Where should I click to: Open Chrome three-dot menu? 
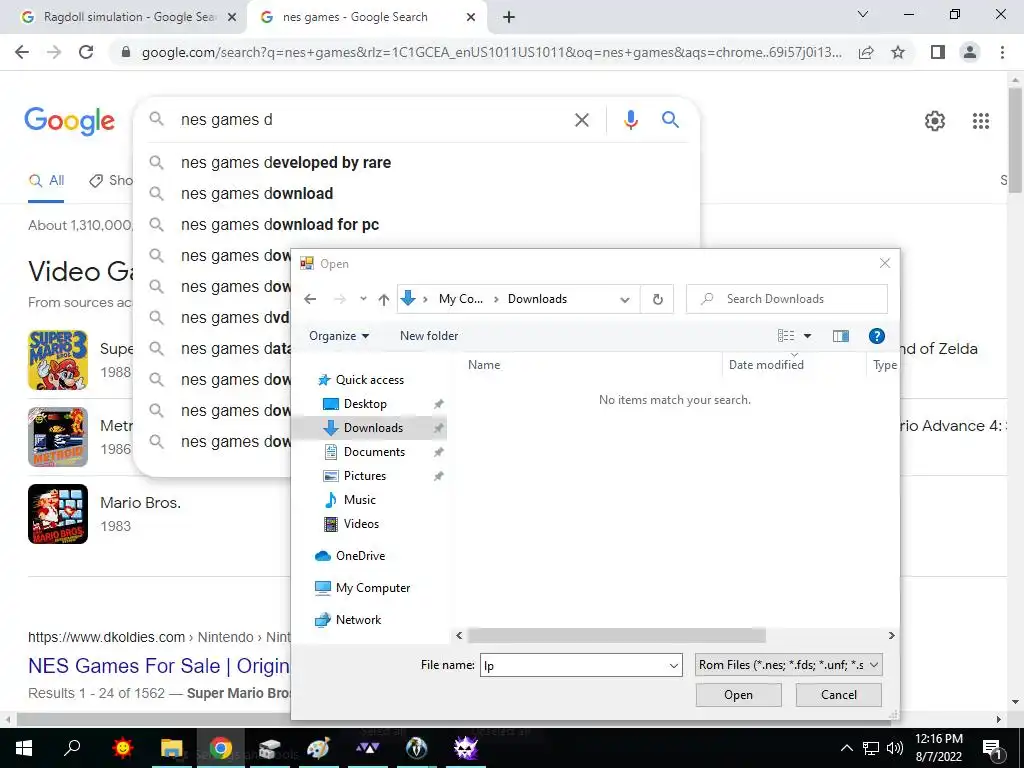click(x=1002, y=52)
